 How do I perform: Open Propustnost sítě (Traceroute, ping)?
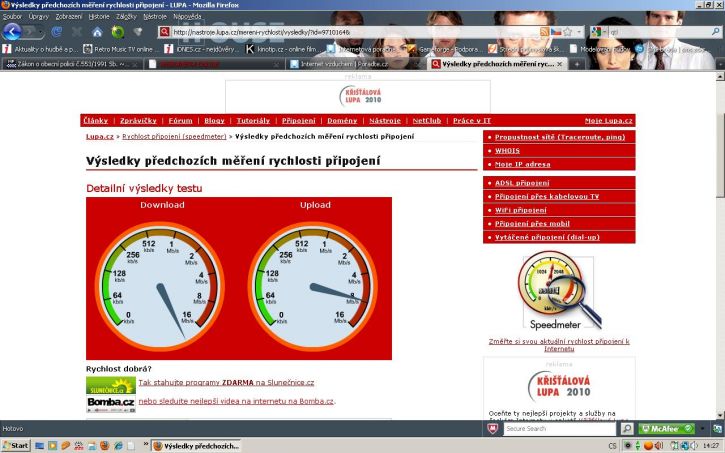coord(559,137)
